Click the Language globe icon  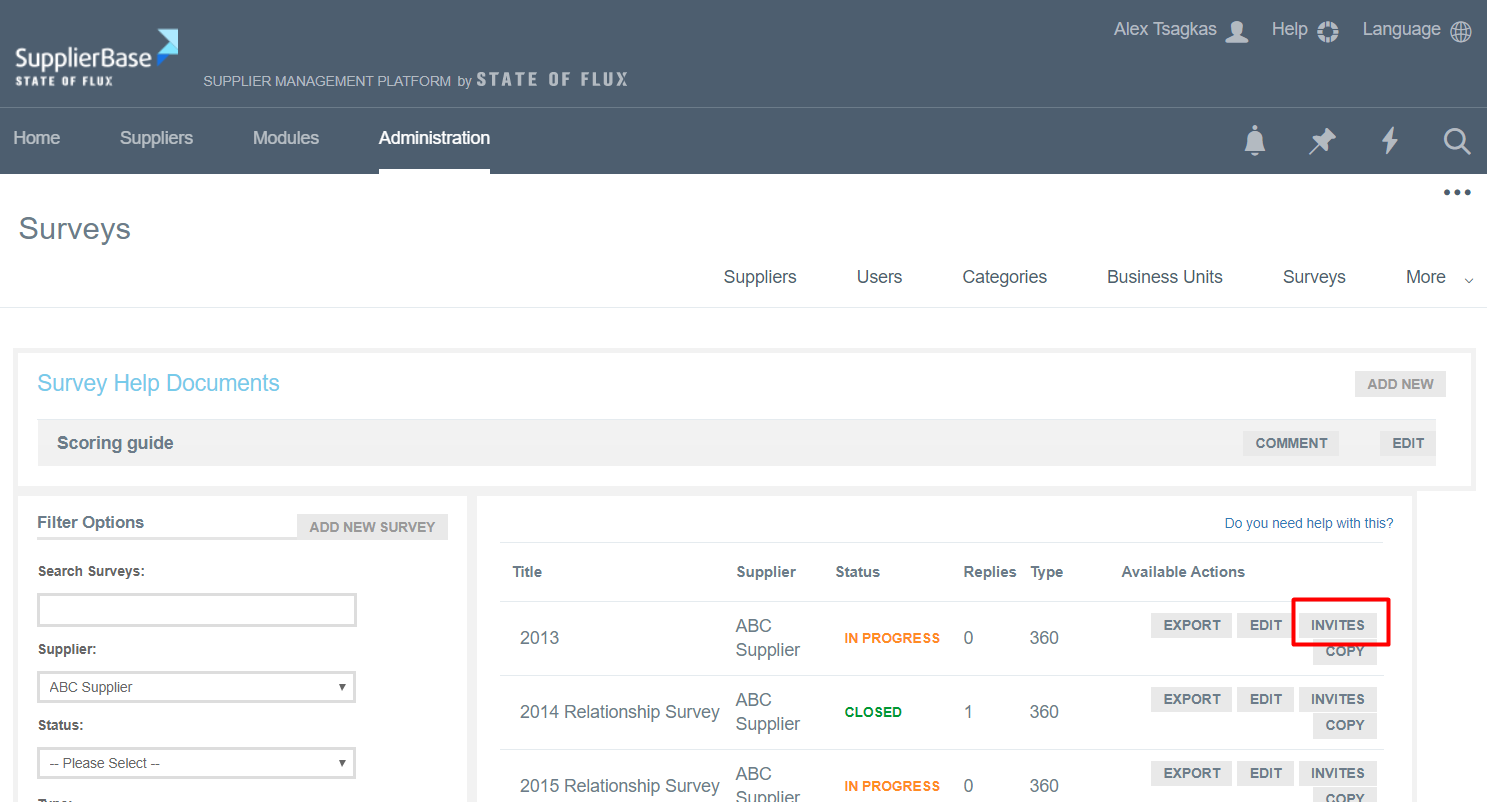[x=1460, y=31]
